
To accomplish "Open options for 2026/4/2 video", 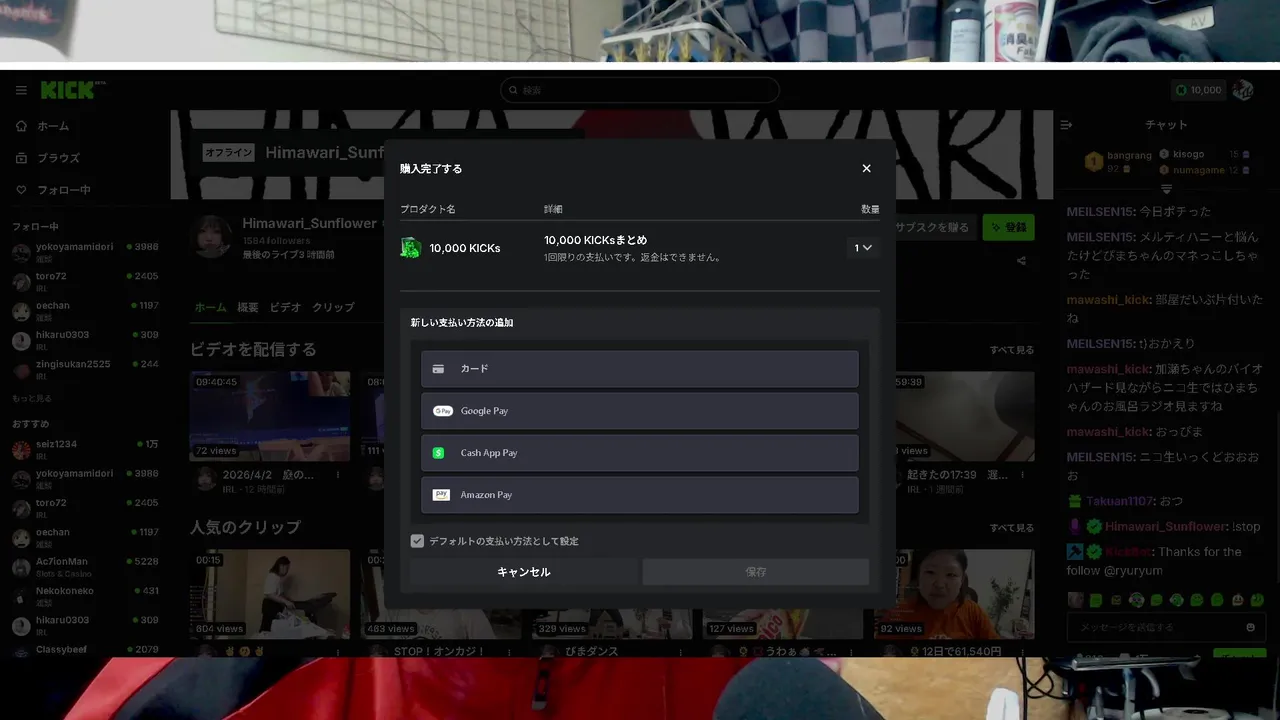I will [x=338, y=475].
